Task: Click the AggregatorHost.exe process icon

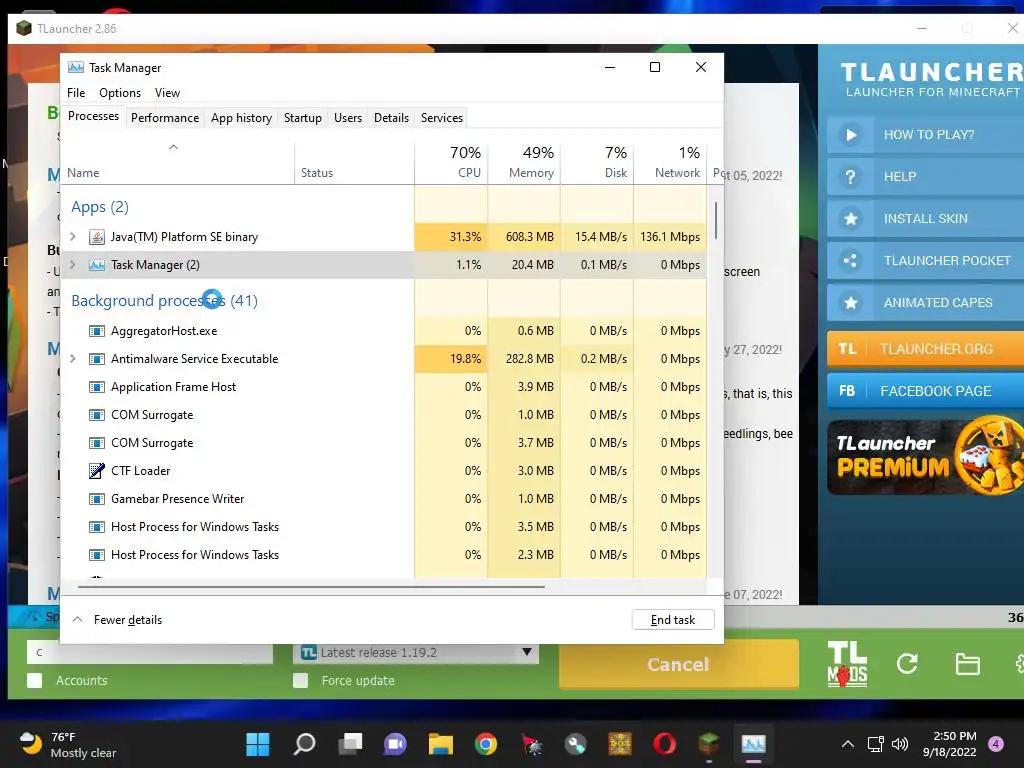Action: click(97, 331)
